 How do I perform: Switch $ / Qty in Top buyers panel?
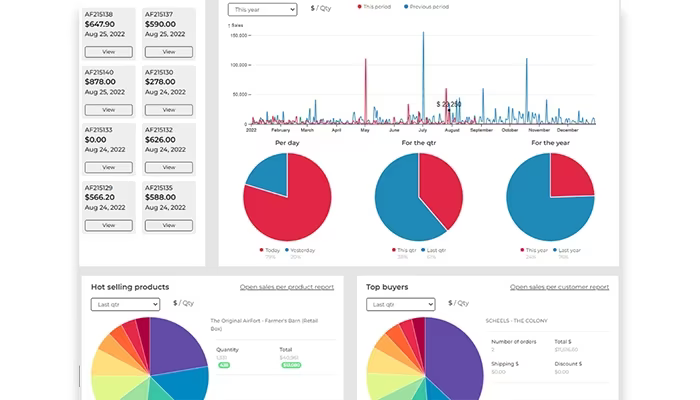(458, 303)
